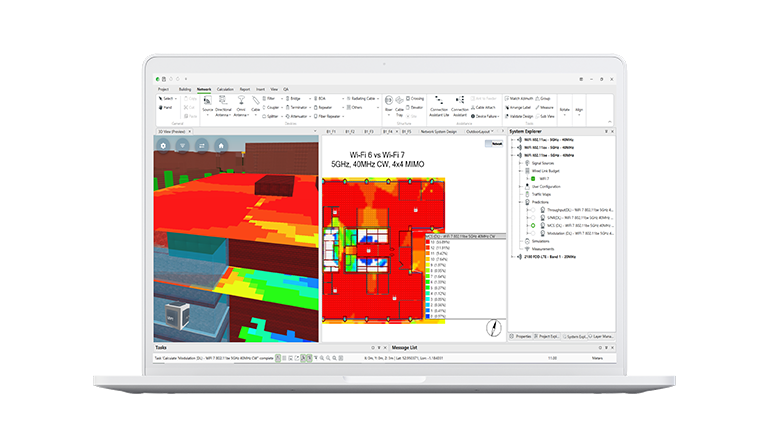Image resolution: width=768 pixels, height=446 pixels.
Task: Add an Attenuator device
Action: (x=297, y=117)
